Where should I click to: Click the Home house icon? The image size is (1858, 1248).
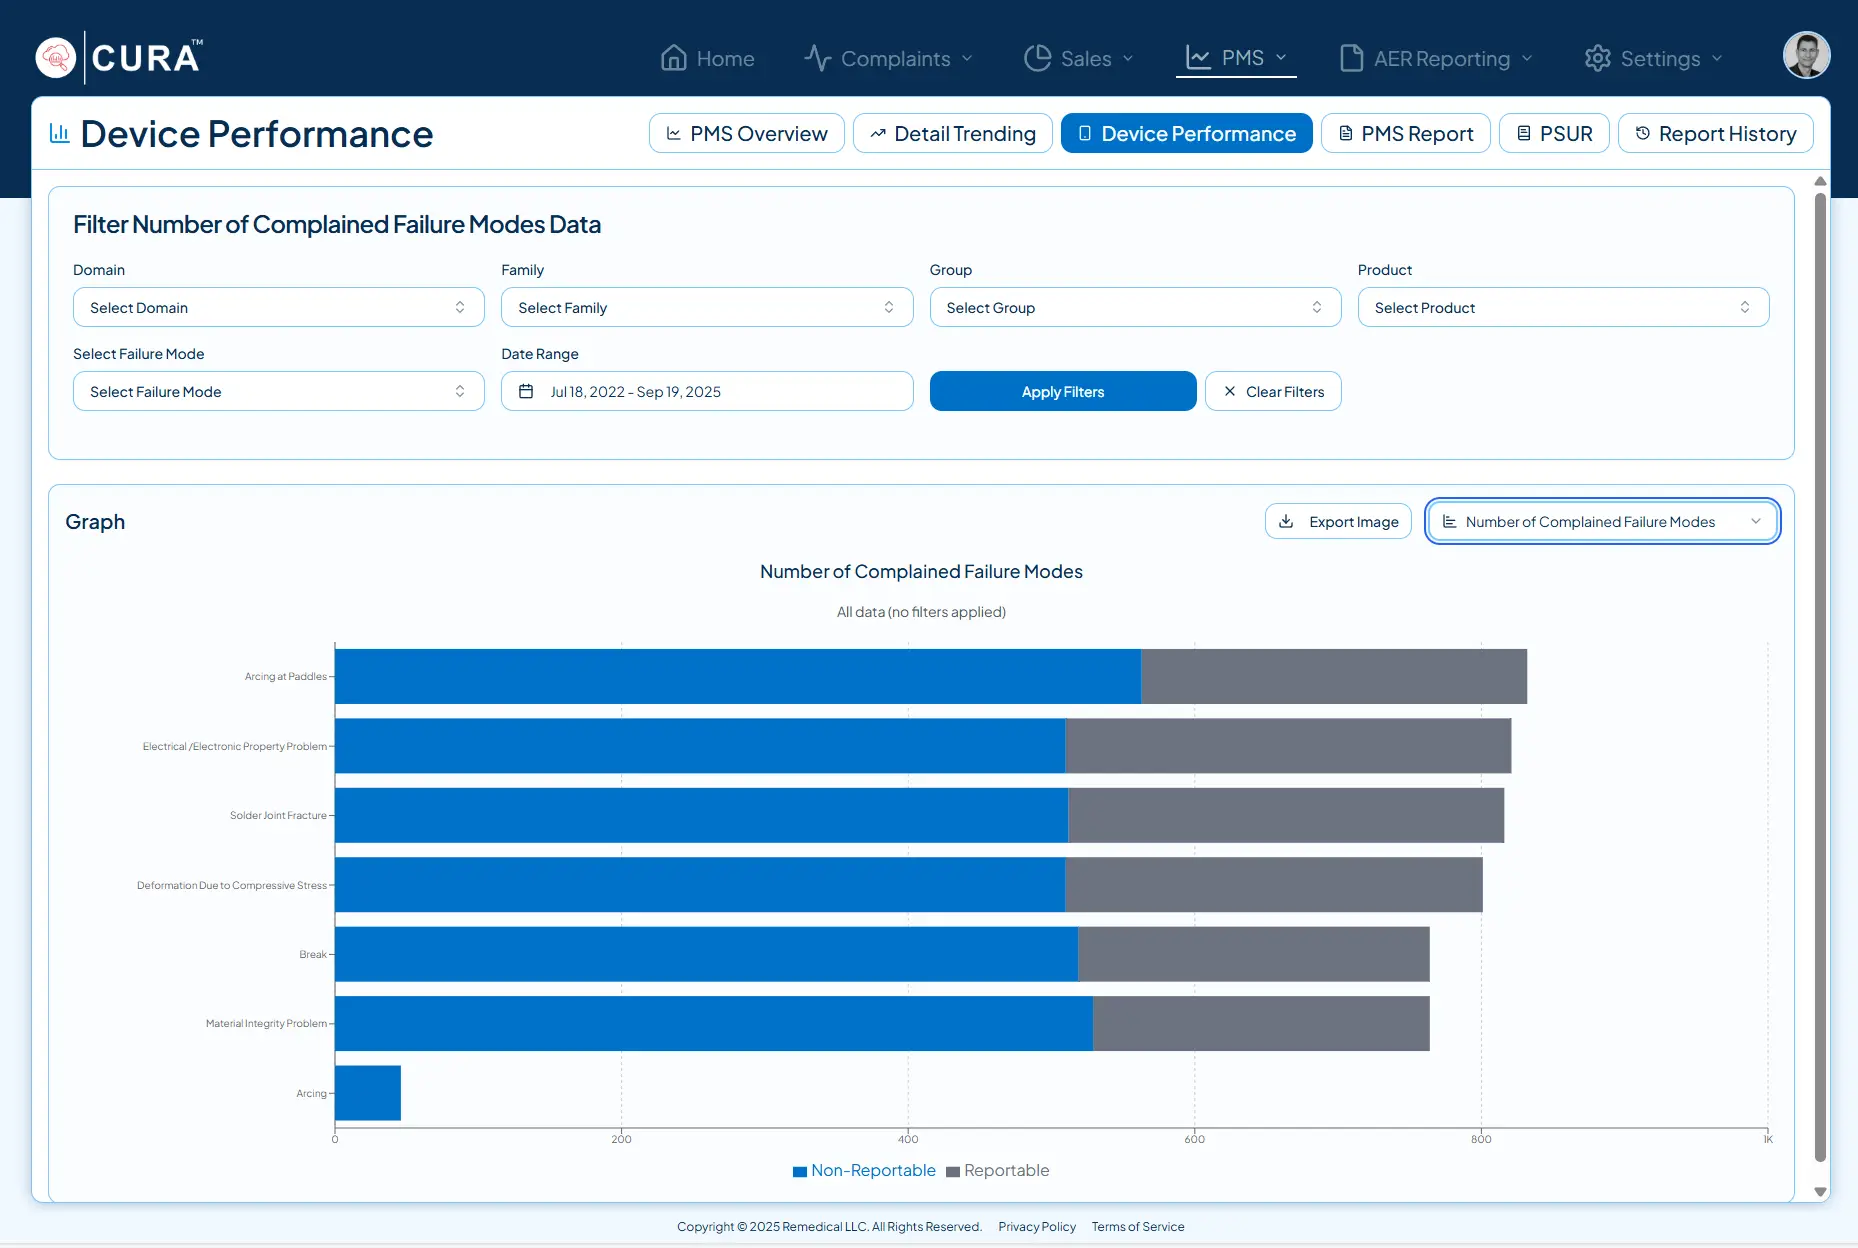(674, 58)
